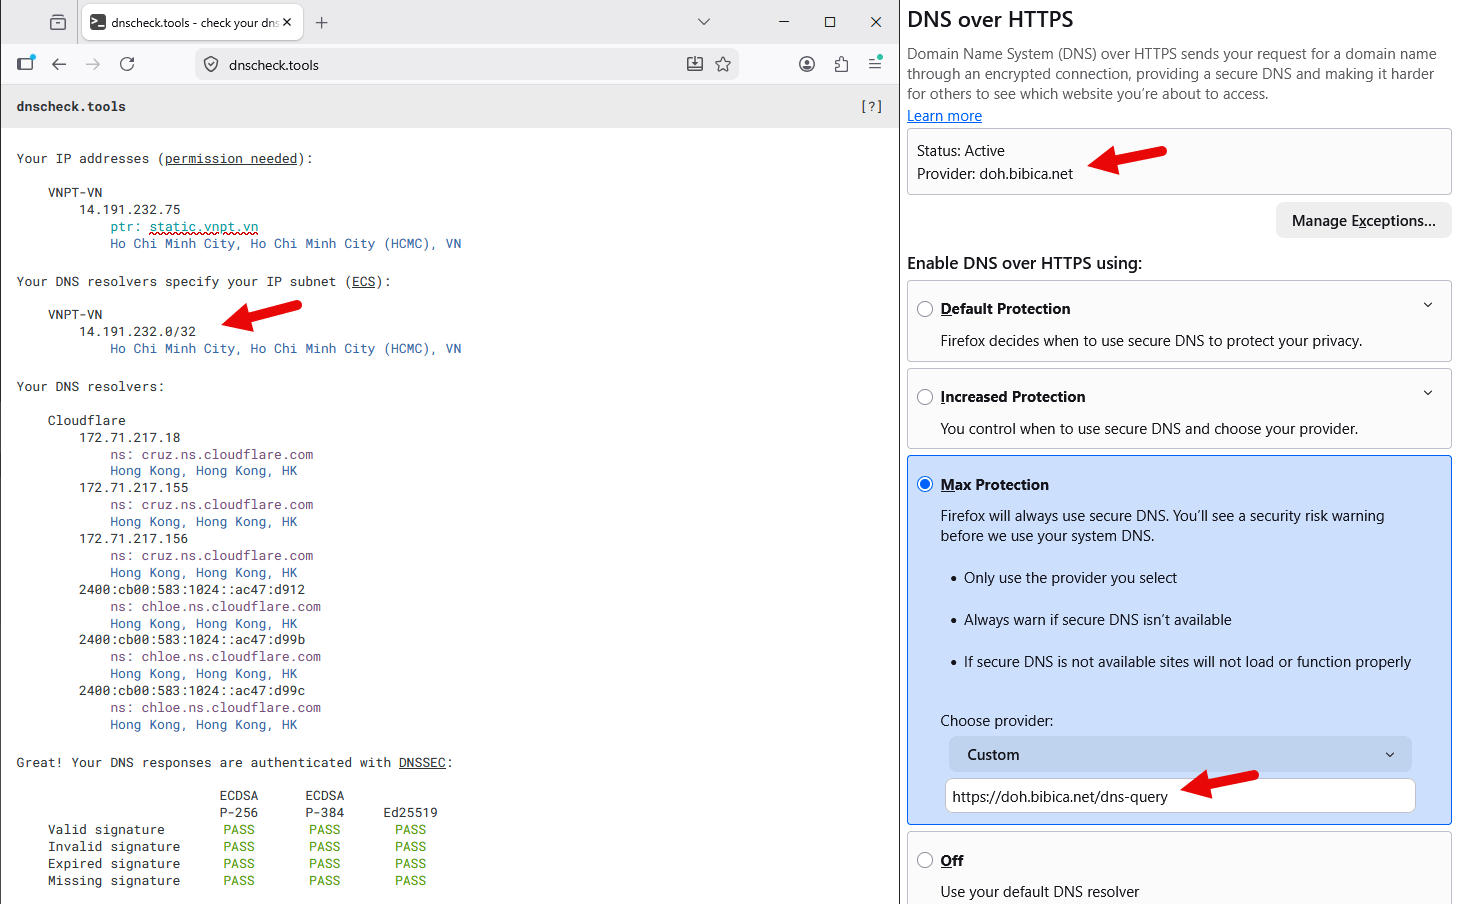Screen dimensions: 1459x904
Task: Open the Firefox account icon
Action: point(807,64)
